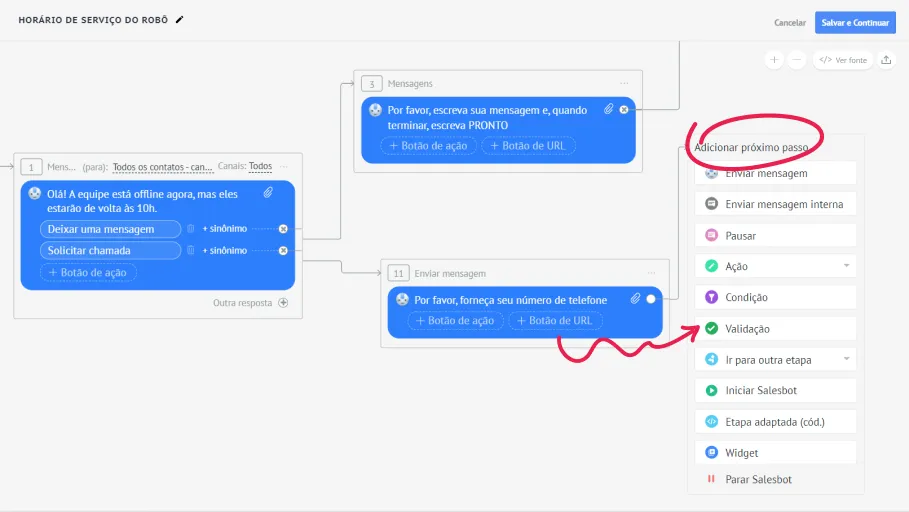Click the Condição purple filter icon
909x512 pixels.
coord(711,297)
